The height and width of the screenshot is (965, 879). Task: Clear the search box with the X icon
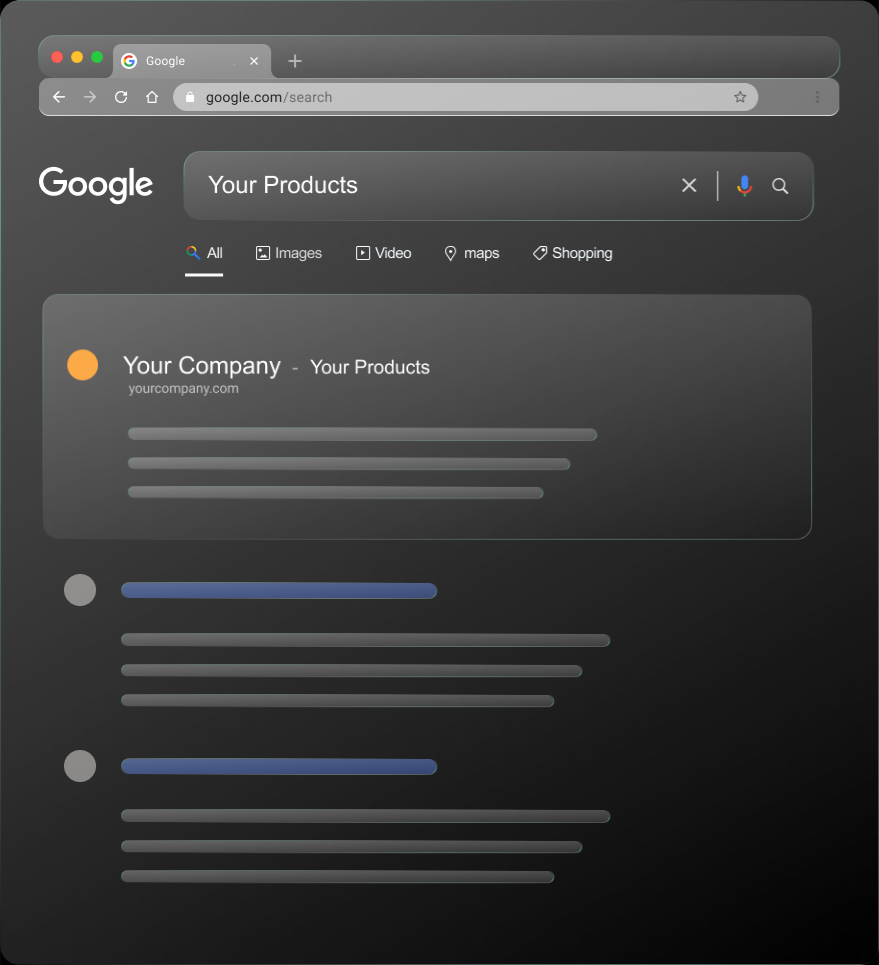[689, 185]
